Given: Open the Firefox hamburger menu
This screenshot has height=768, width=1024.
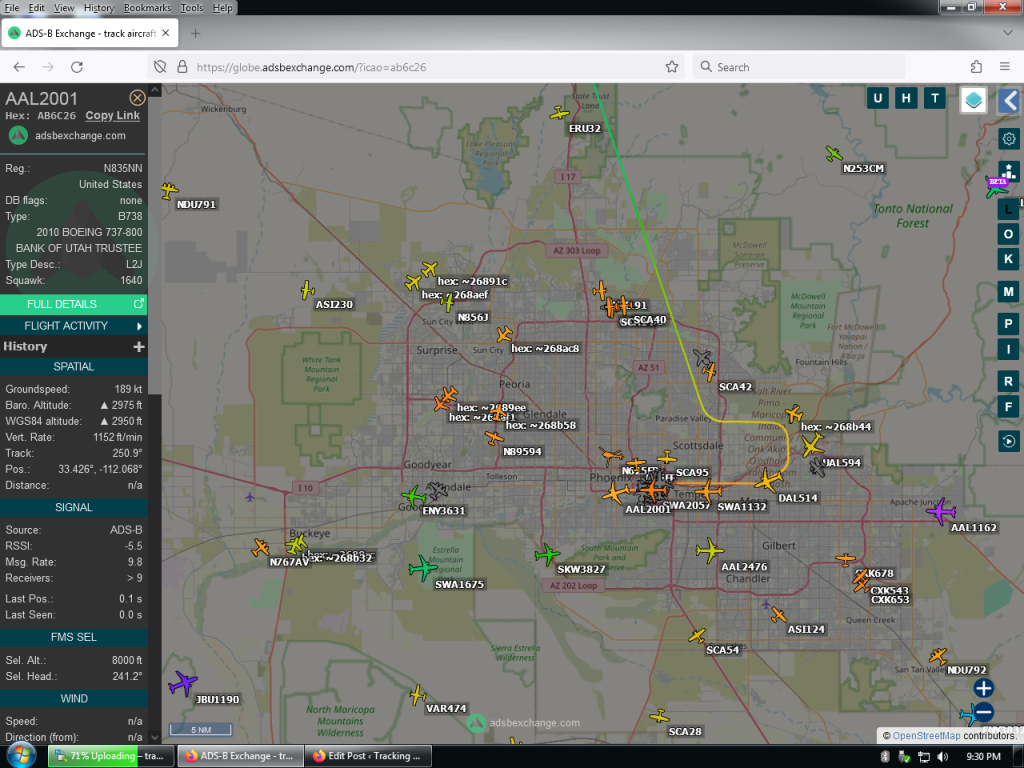Looking at the screenshot, I should pyautogui.click(x=1005, y=67).
